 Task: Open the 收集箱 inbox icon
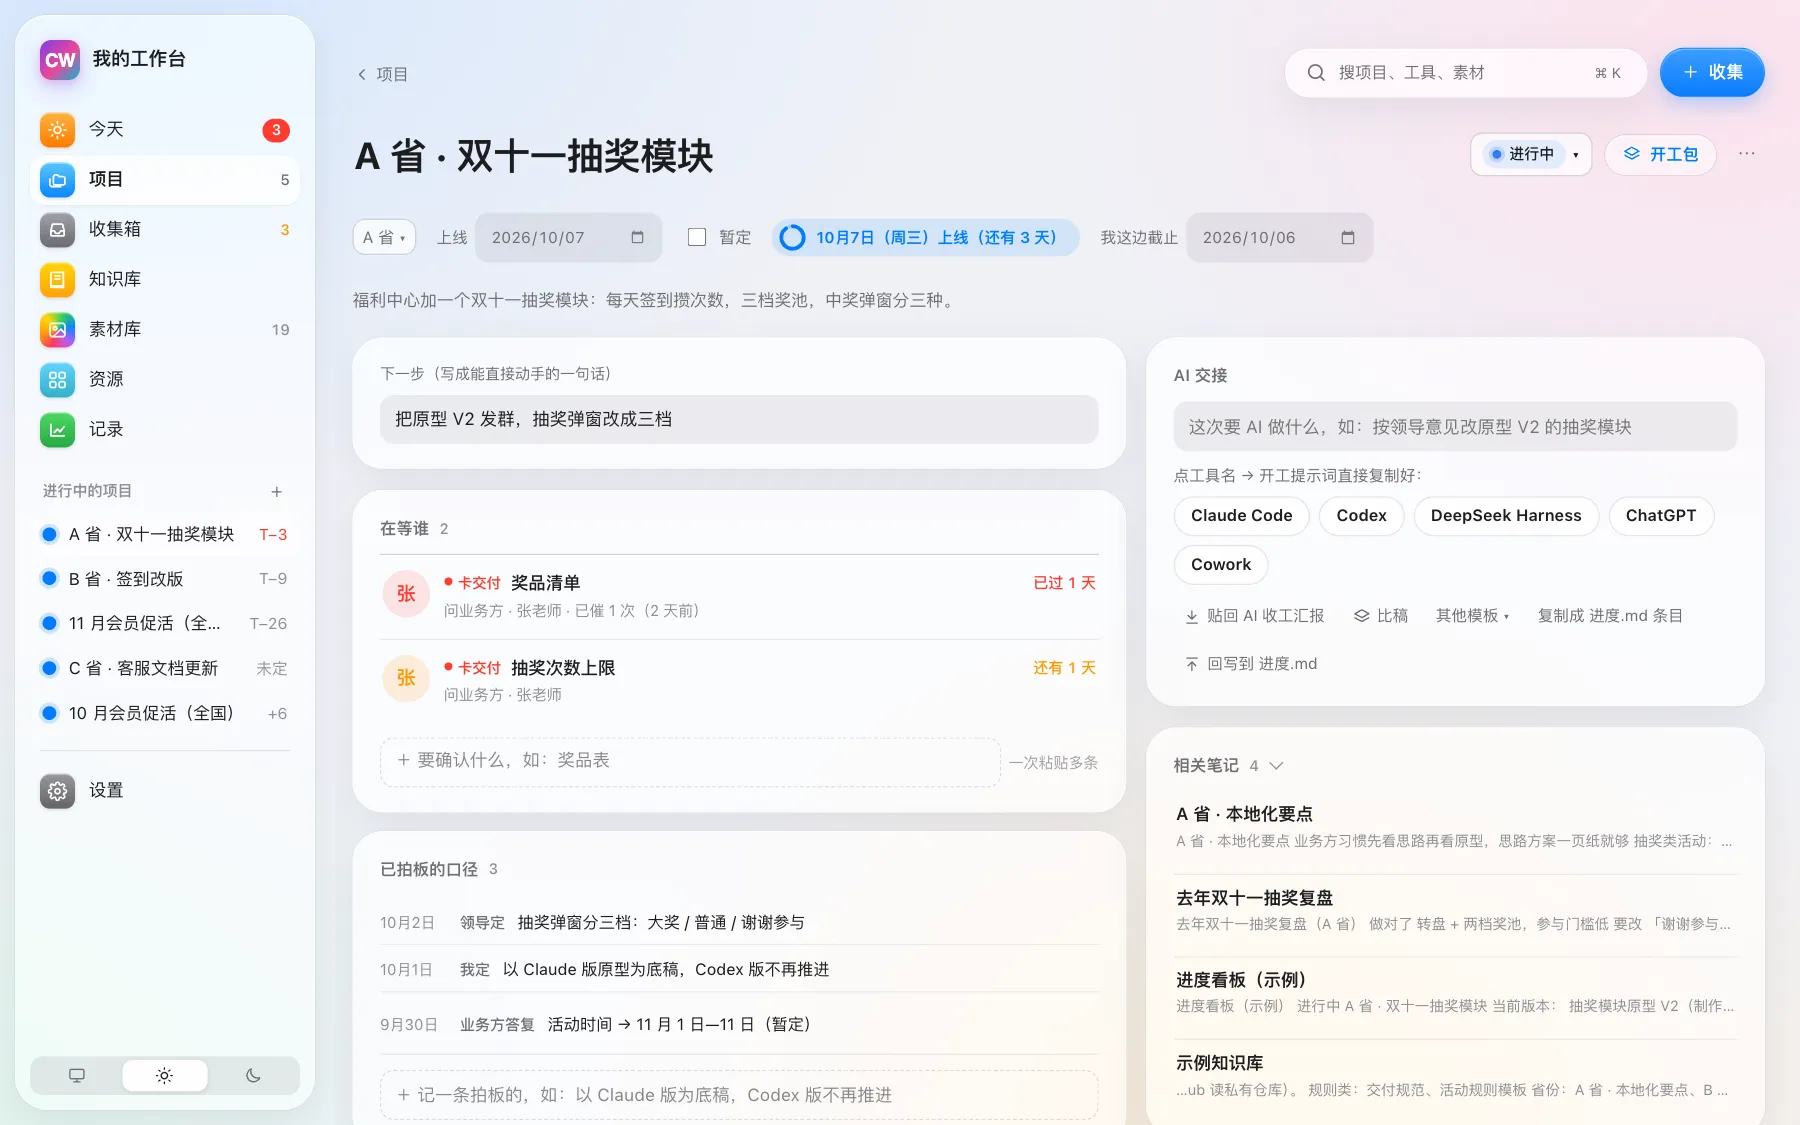pyautogui.click(x=57, y=229)
